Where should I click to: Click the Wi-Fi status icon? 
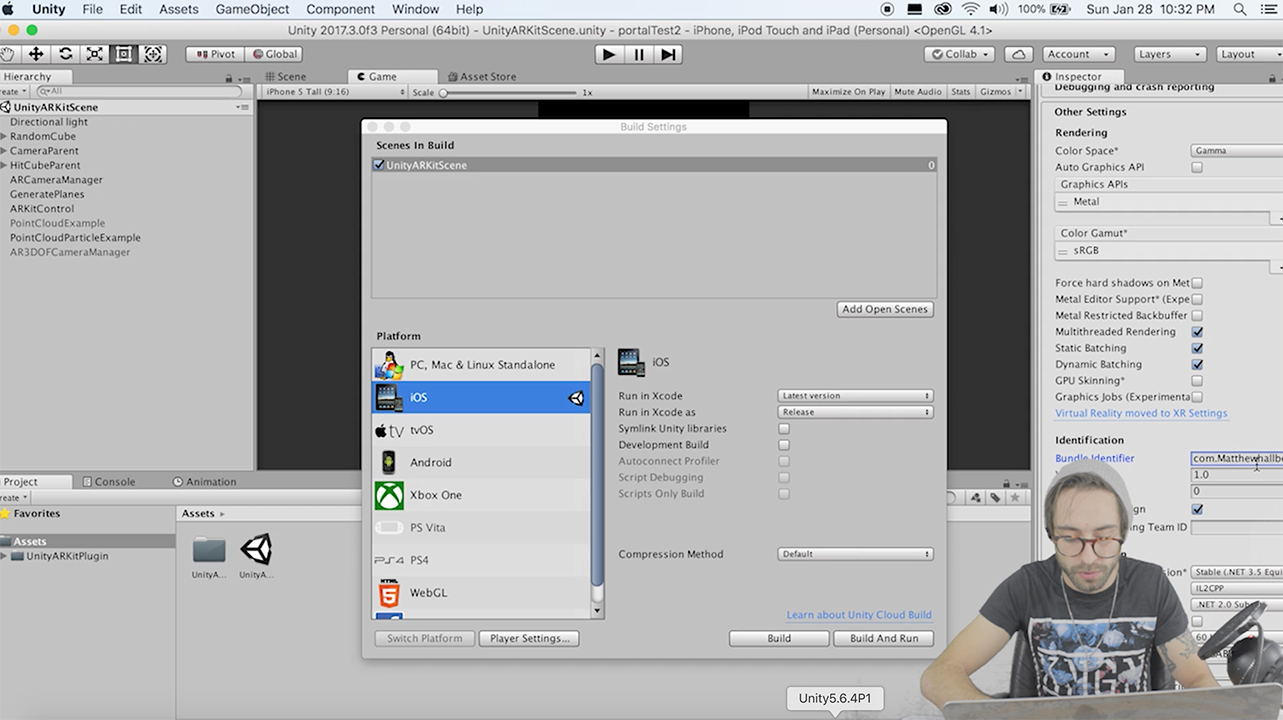click(x=970, y=9)
